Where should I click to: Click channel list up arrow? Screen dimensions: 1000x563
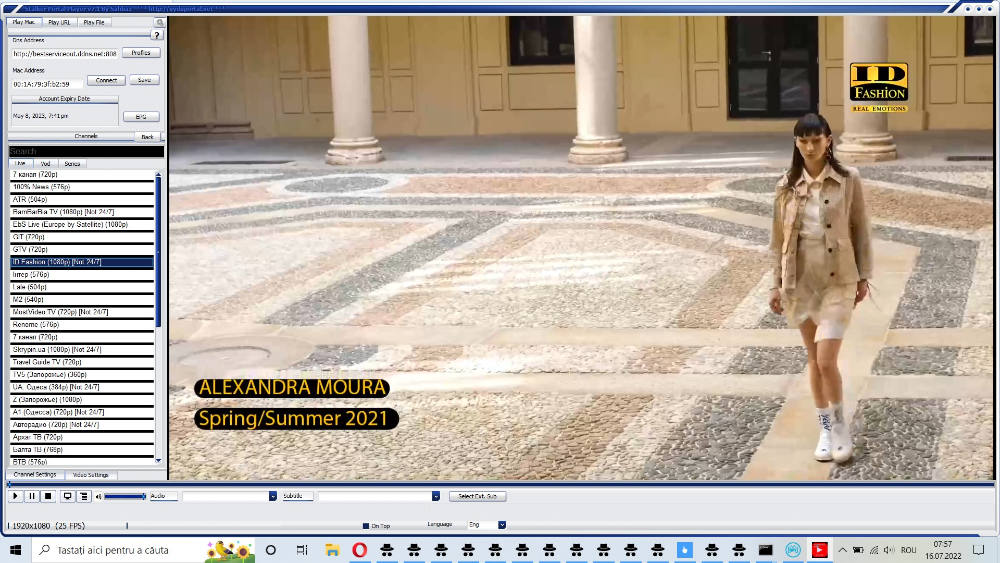click(158, 175)
